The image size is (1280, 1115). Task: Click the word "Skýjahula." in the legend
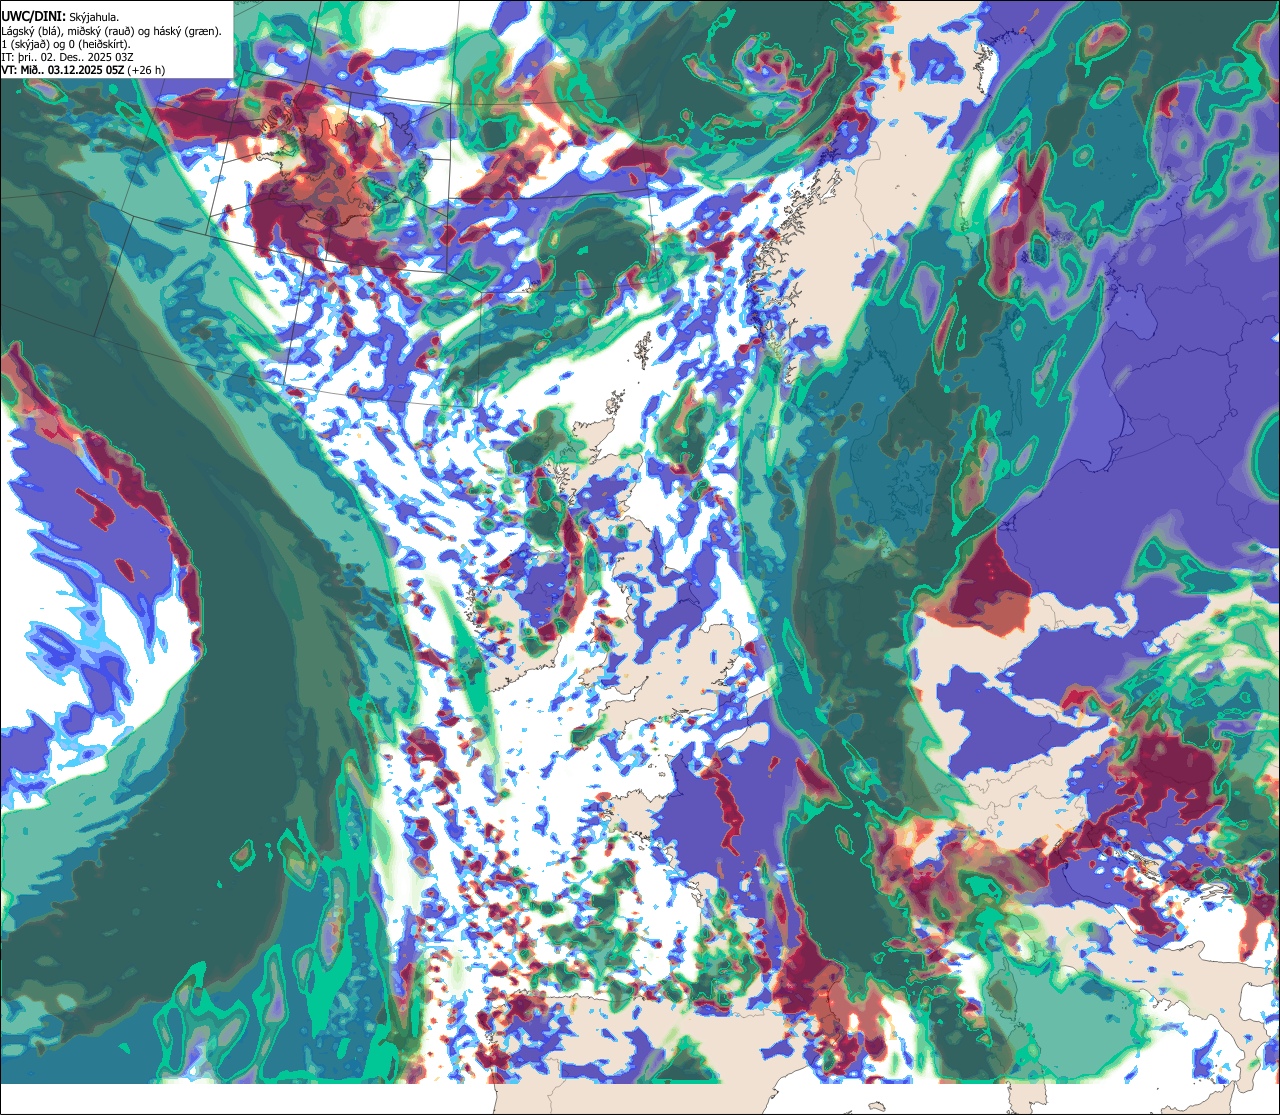tap(94, 18)
